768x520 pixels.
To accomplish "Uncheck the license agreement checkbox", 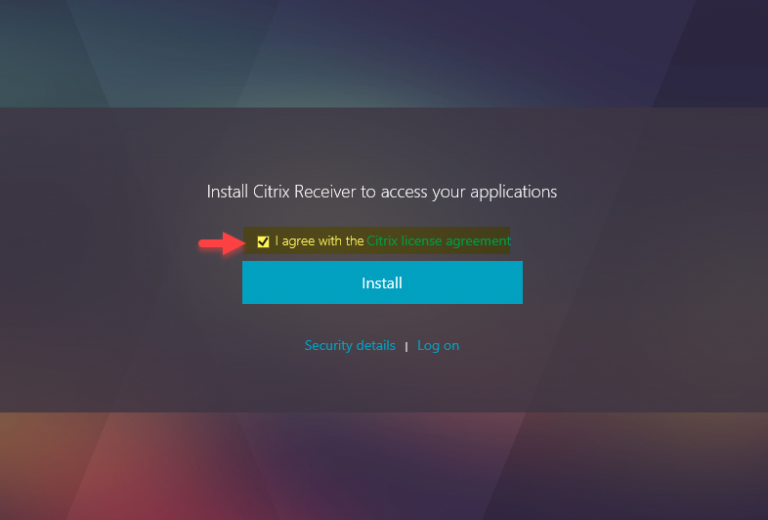I will 263,241.
